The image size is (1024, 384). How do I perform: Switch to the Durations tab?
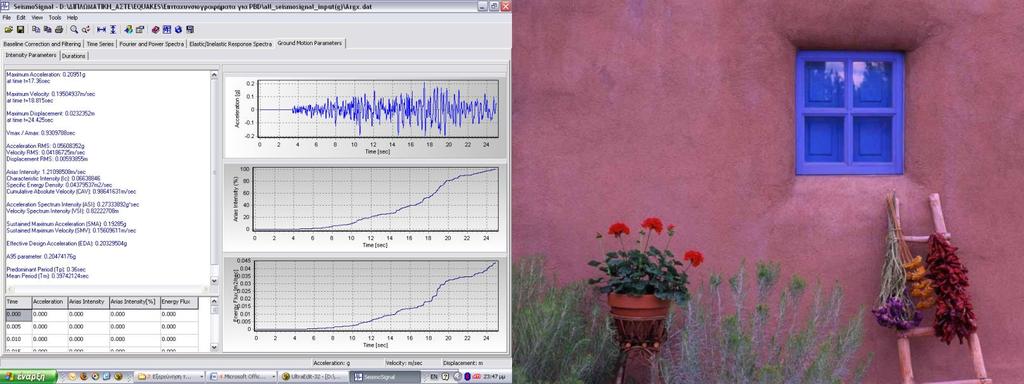pyautogui.click(x=74, y=56)
